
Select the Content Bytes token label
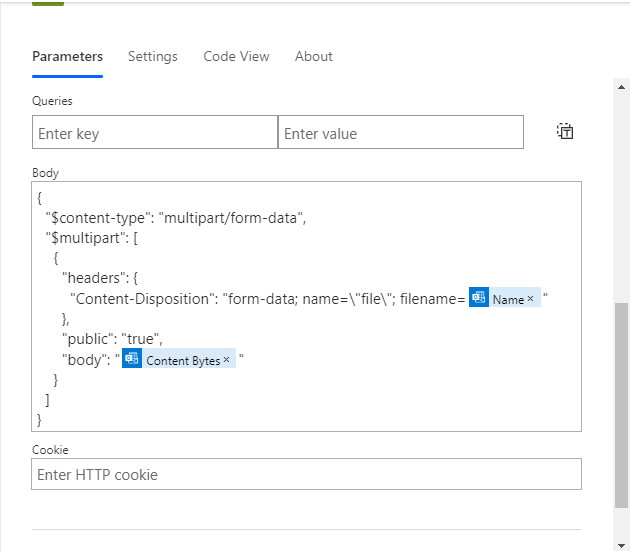182,360
